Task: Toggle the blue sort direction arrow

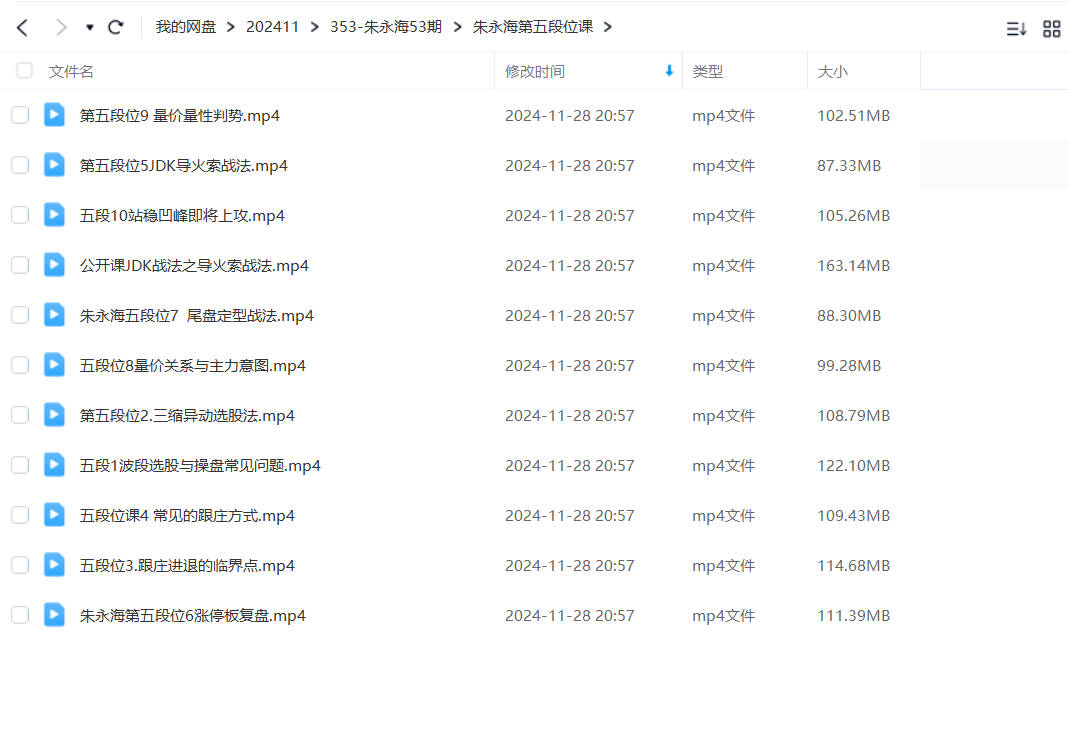Action: tap(669, 71)
